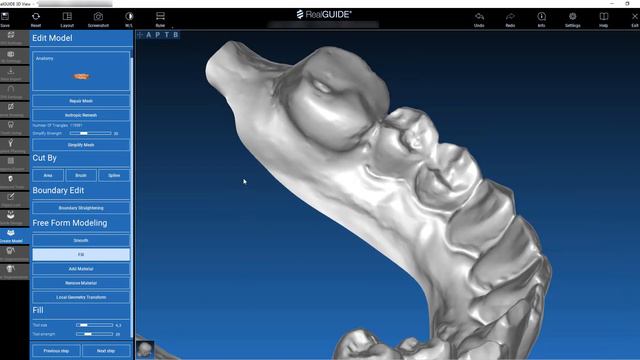Adjust the Fill Tool size slider
The height and width of the screenshot is (360, 640).
coord(94,325)
